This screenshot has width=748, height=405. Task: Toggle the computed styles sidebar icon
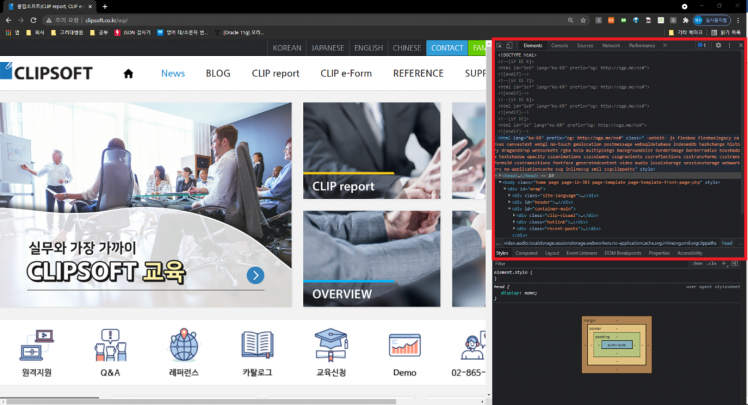(735, 264)
